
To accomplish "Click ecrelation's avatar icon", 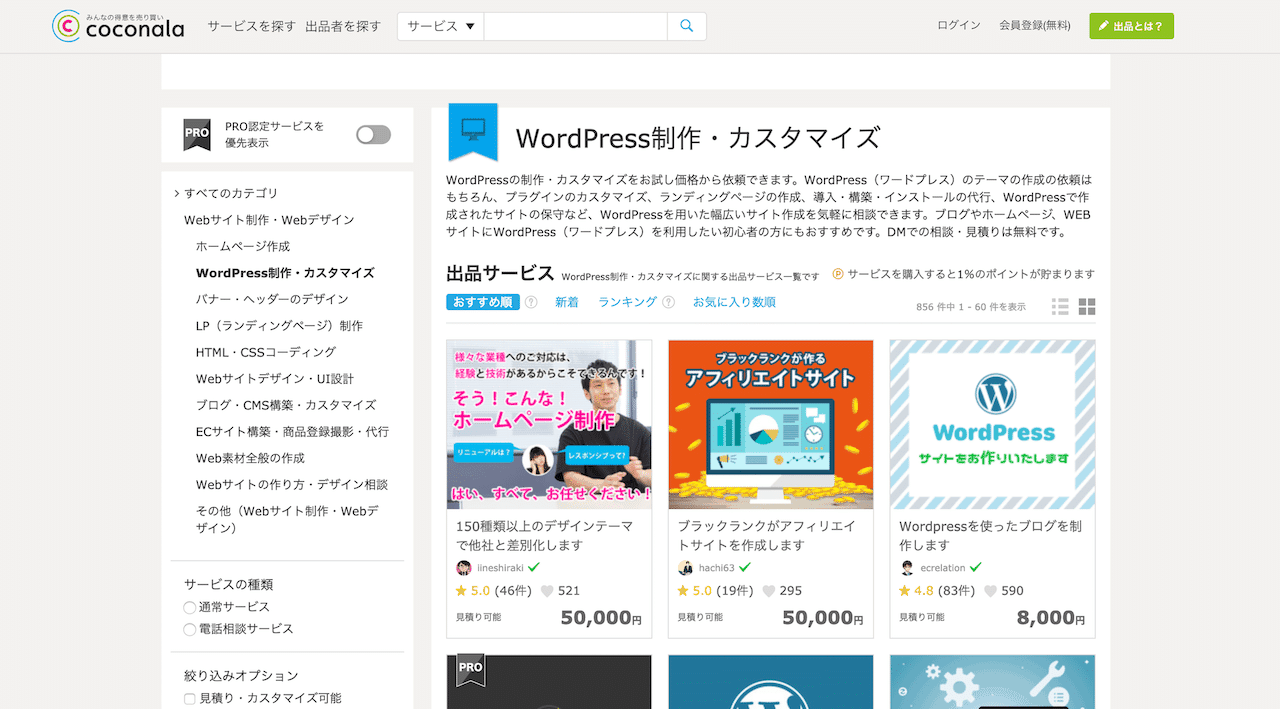I will coord(907,568).
